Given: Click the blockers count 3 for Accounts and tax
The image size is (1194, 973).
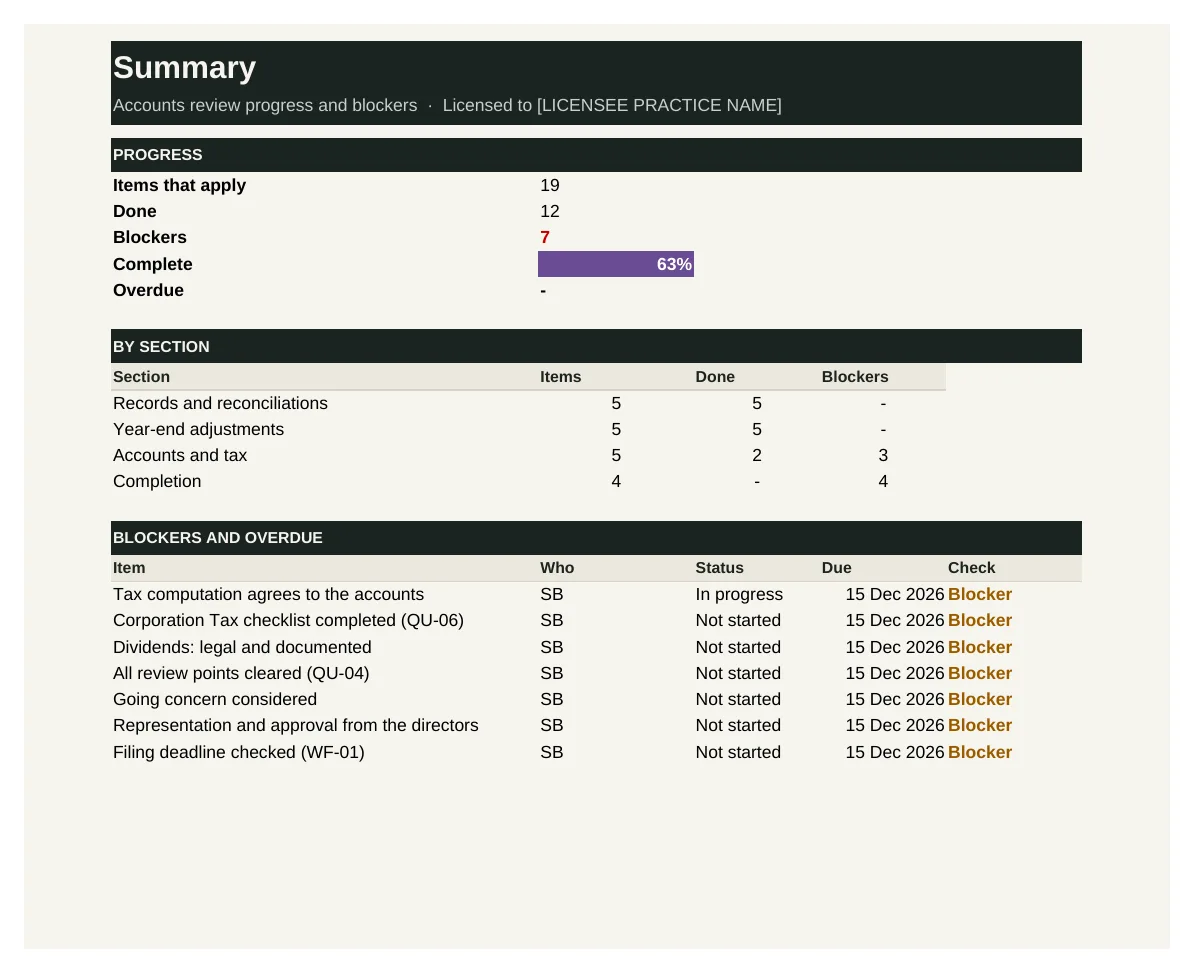Looking at the screenshot, I should (883, 455).
